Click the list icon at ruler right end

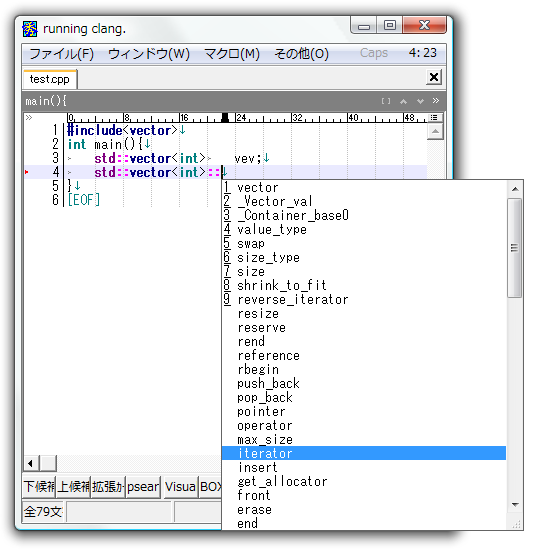pyautogui.click(x=434, y=117)
